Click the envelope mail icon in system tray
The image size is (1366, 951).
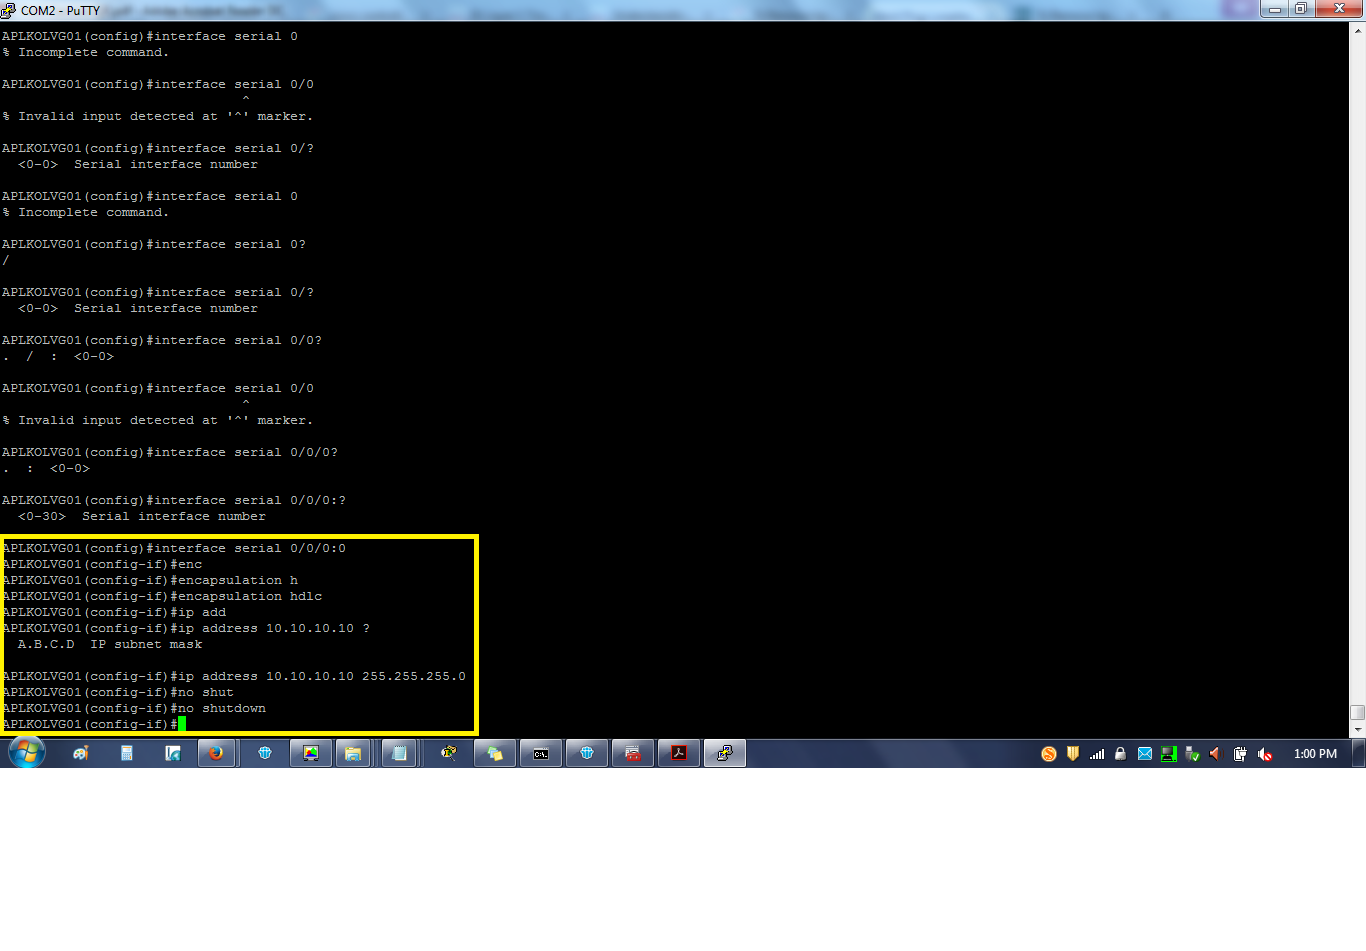coord(1145,753)
